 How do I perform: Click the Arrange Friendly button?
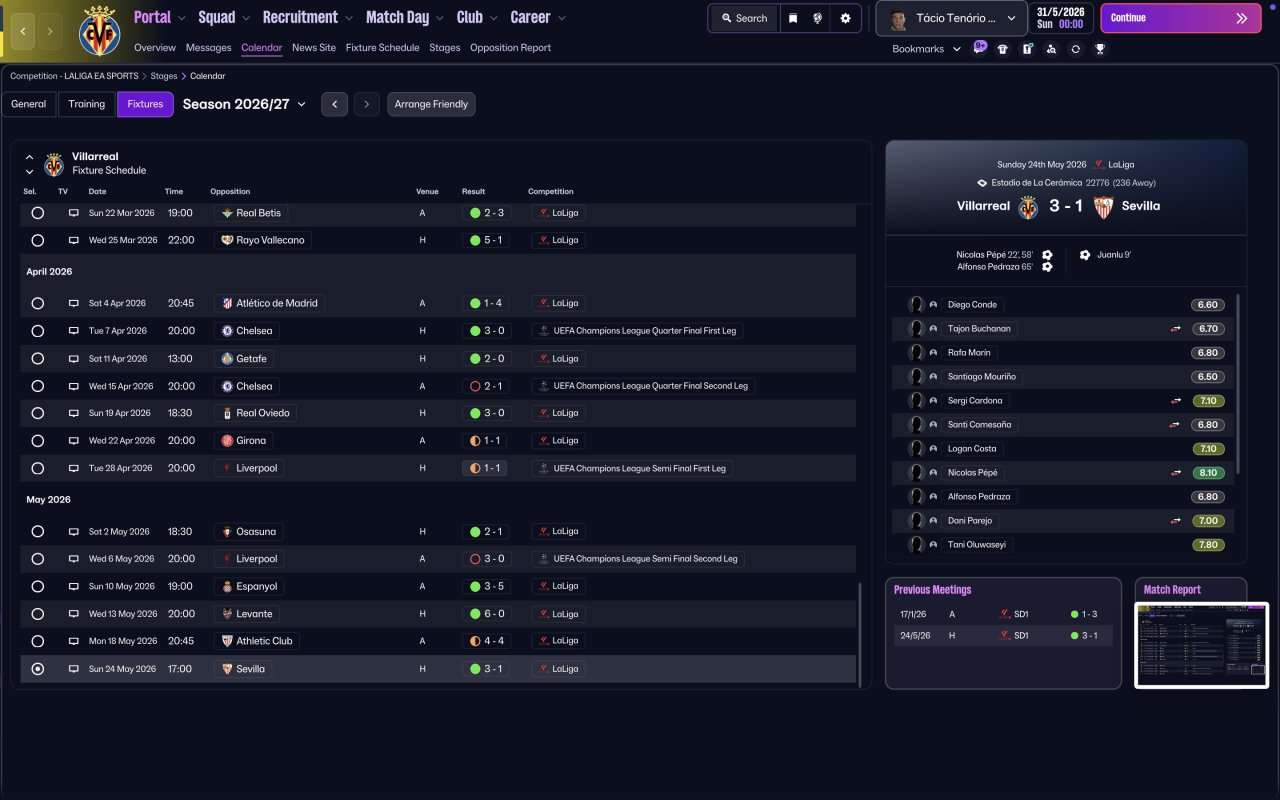[x=431, y=104]
